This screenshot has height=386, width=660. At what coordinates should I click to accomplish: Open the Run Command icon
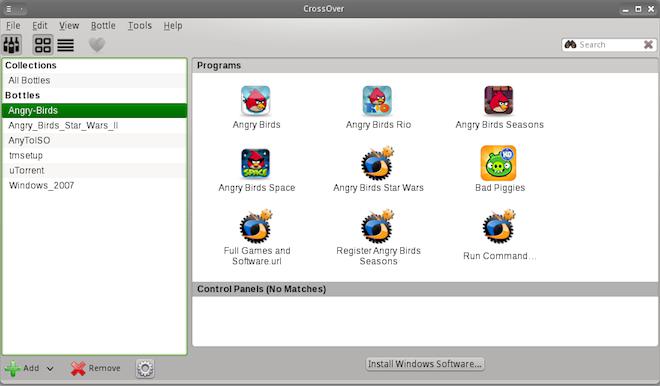pyautogui.click(x=499, y=226)
